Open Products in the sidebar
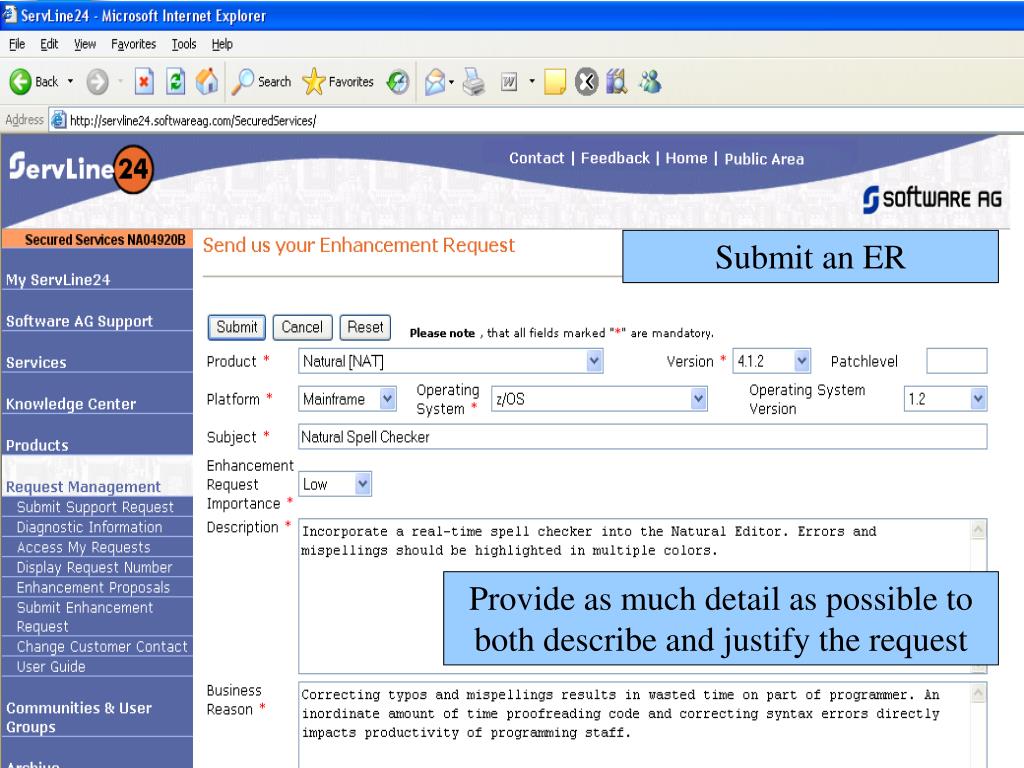The image size is (1024, 768). tap(37, 445)
